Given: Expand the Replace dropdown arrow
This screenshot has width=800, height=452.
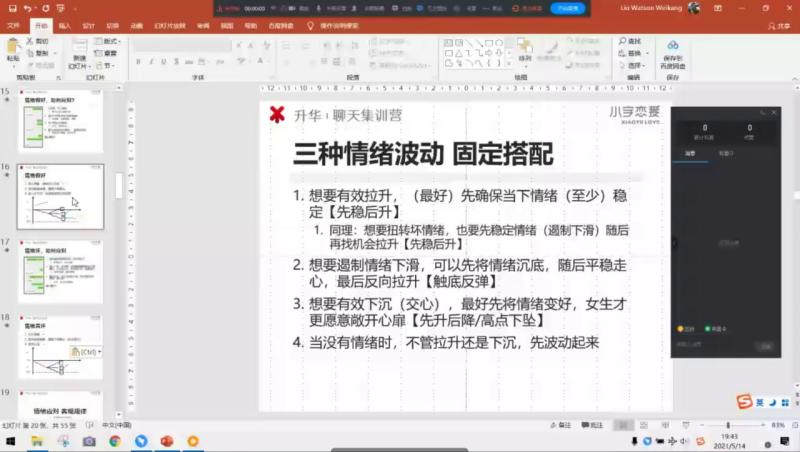Looking at the screenshot, I should click(647, 53).
